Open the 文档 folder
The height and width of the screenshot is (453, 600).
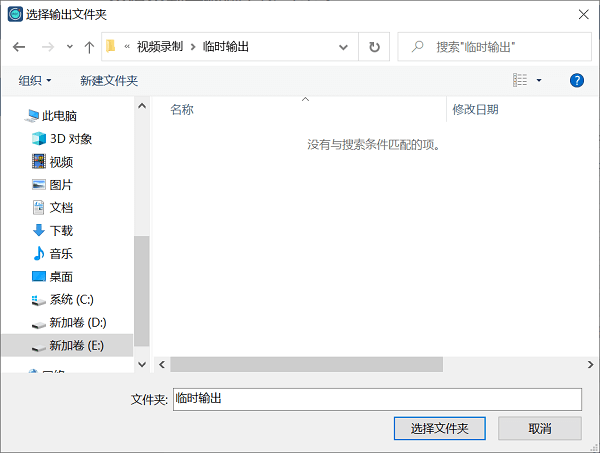[x=61, y=208]
